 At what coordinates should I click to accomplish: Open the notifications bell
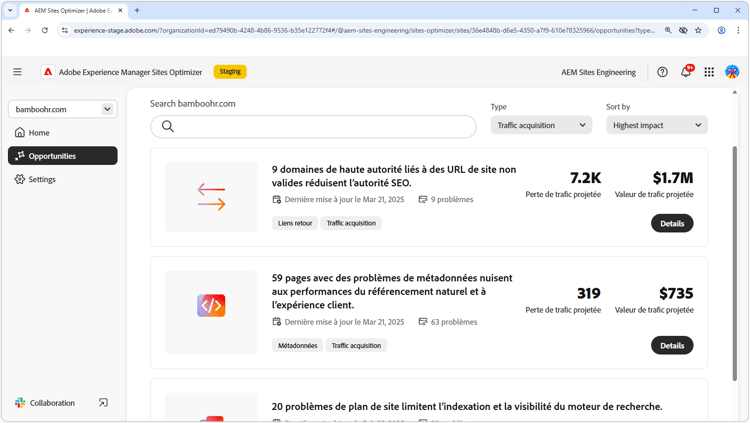click(686, 71)
